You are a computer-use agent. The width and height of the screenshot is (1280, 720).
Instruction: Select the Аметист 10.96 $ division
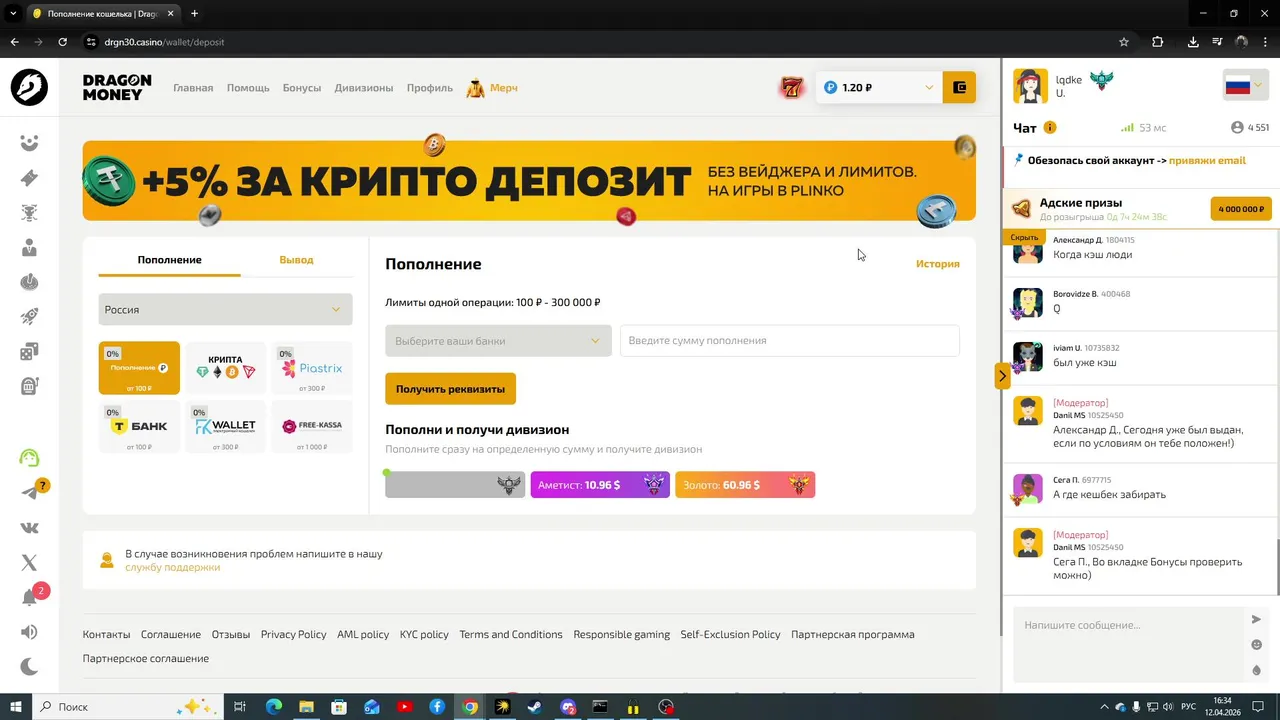pyautogui.click(x=600, y=485)
